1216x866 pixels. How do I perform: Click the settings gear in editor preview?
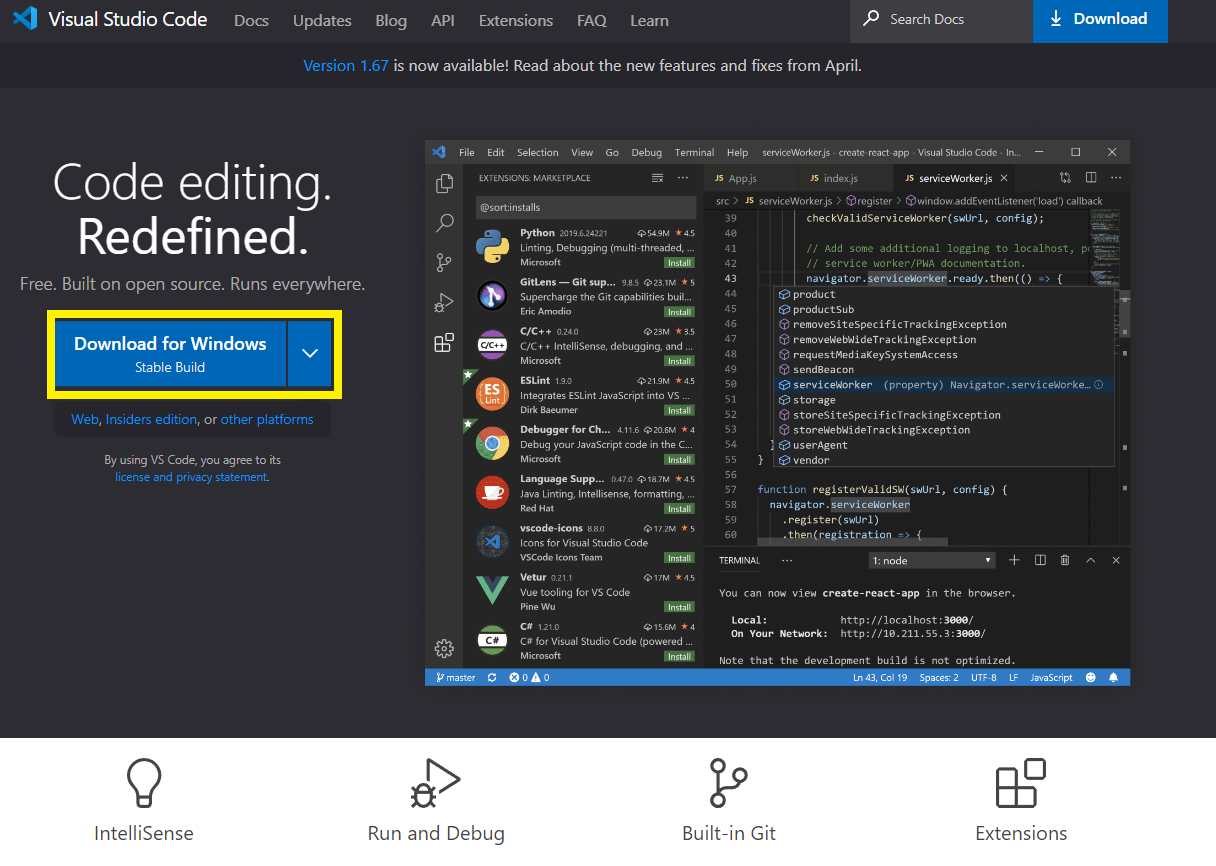444,648
